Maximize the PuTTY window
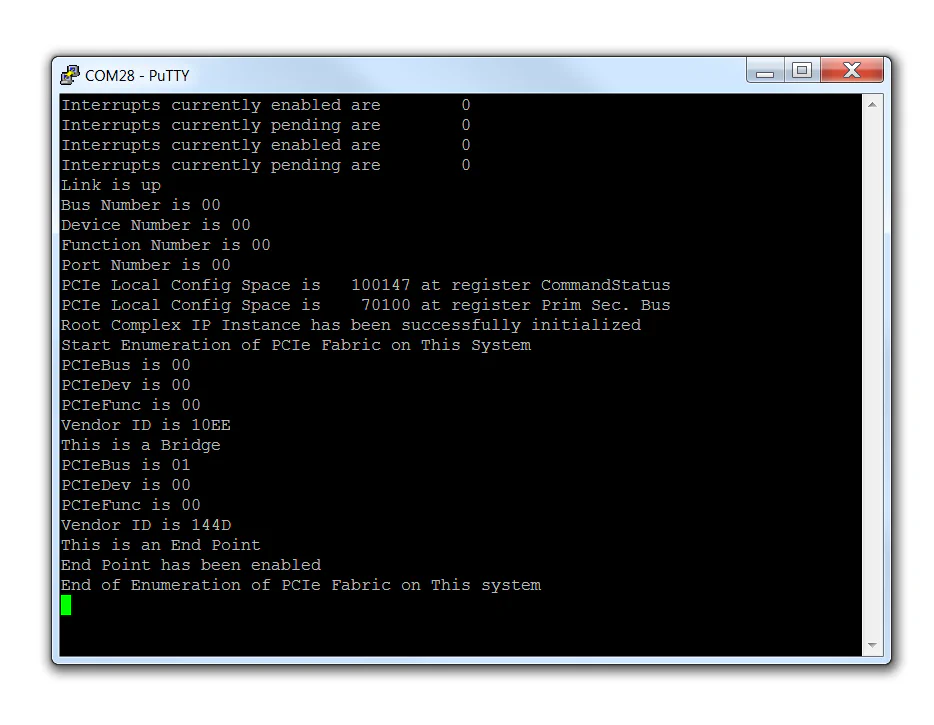This screenshot has height=725, width=934. (801, 70)
